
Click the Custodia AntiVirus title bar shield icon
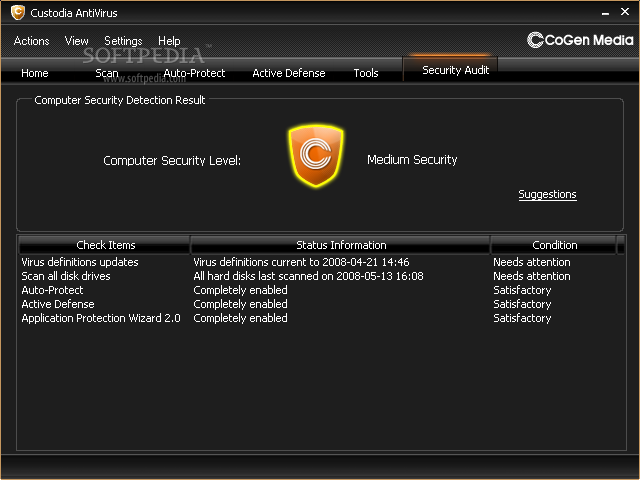17,13
